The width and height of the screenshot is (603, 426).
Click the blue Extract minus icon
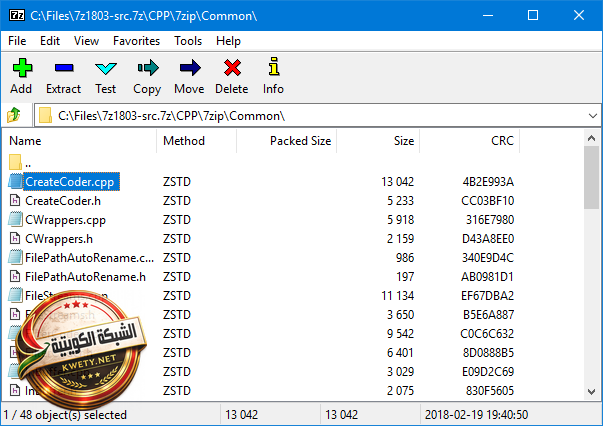pos(63,69)
